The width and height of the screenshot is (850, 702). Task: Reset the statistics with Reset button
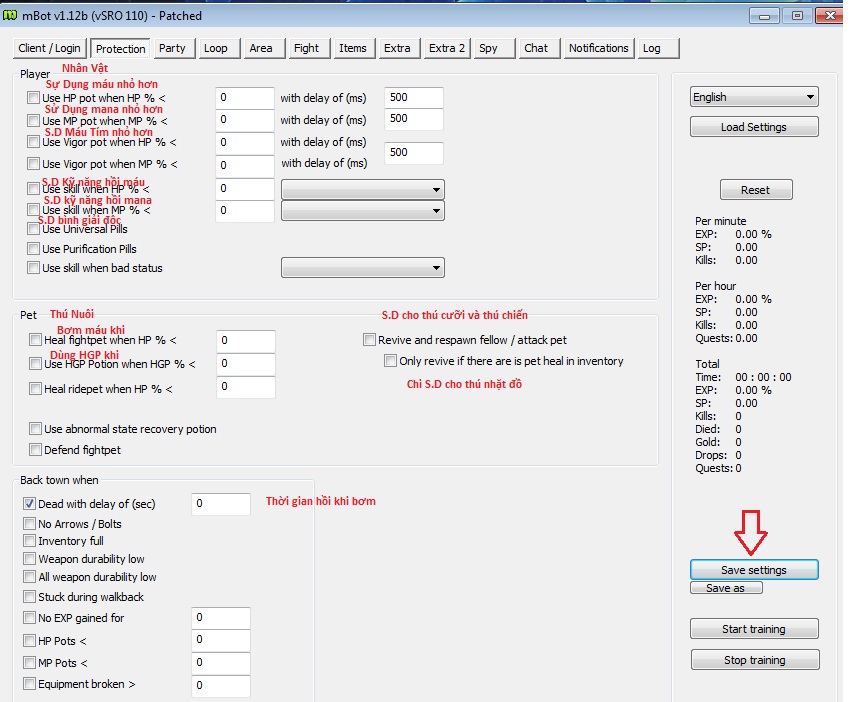pos(755,190)
